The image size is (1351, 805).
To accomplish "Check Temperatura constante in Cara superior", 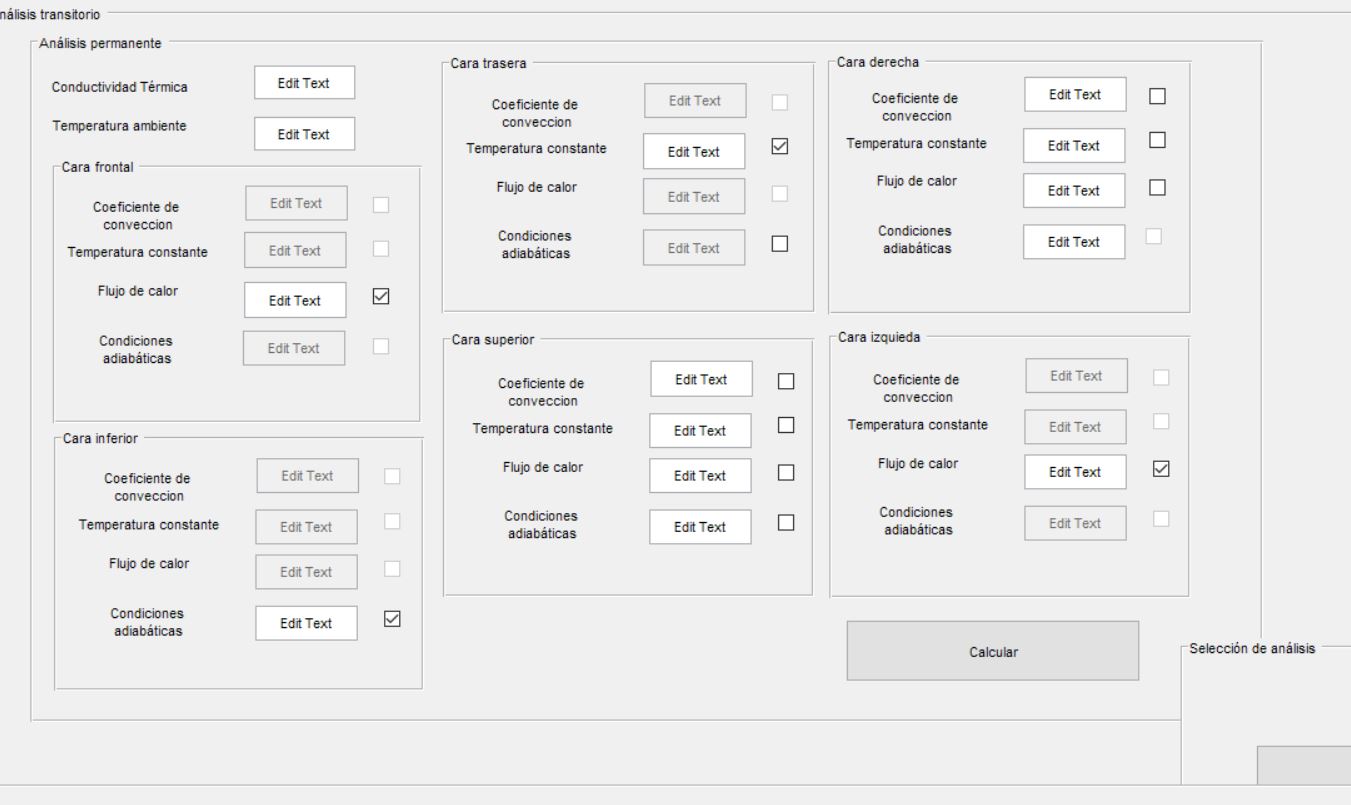I will point(786,426).
